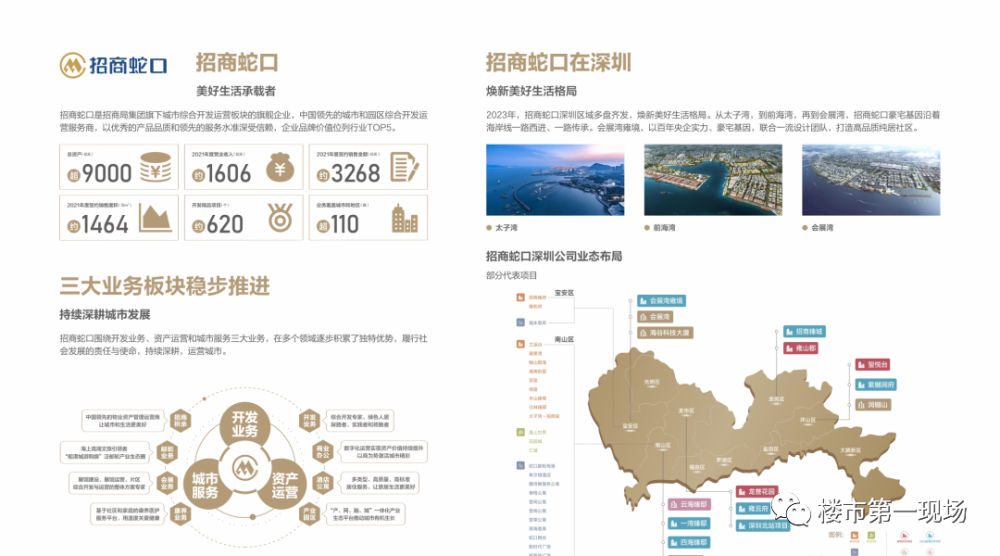Image resolution: width=1000 pixels, height=556 pixels.
Task: Select the 开发业务 circle
Action: point(245,425)
